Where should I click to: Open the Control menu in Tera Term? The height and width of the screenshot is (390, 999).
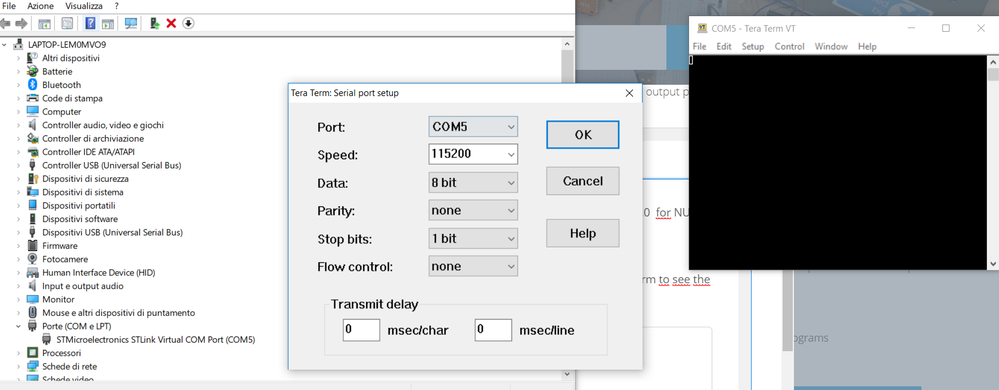tap(789, 47)
